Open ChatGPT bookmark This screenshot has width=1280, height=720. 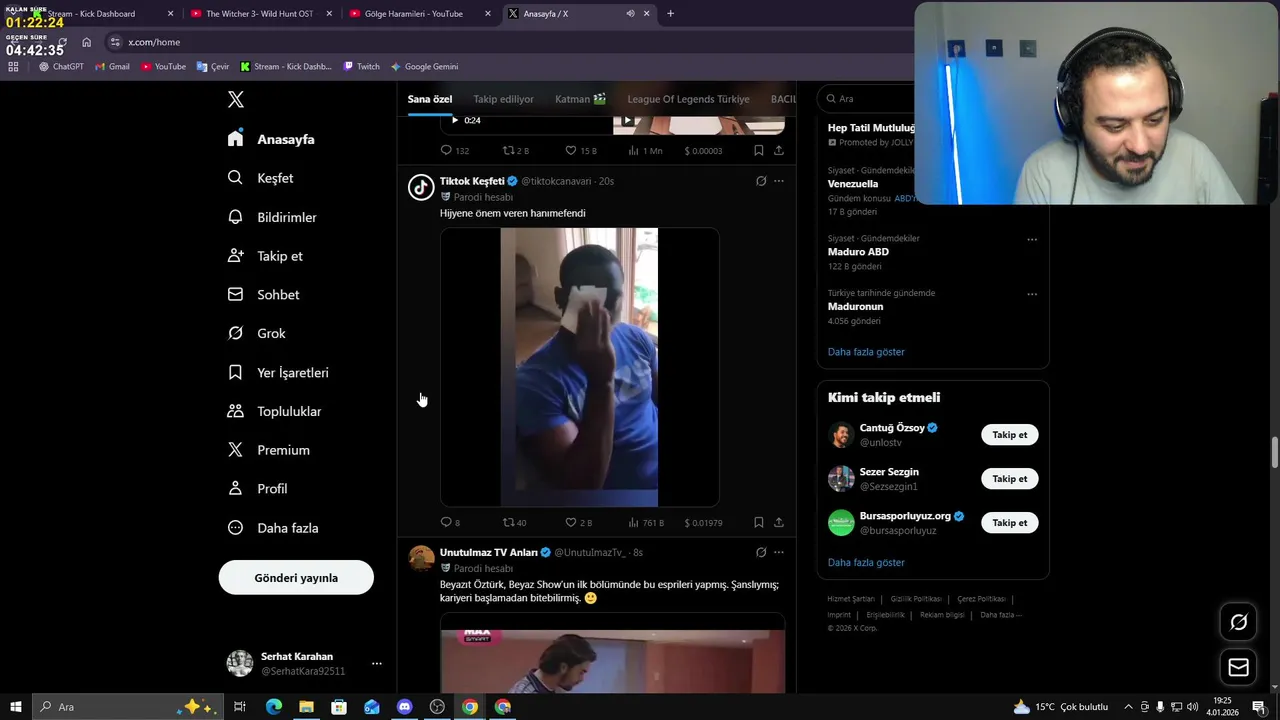61,67
